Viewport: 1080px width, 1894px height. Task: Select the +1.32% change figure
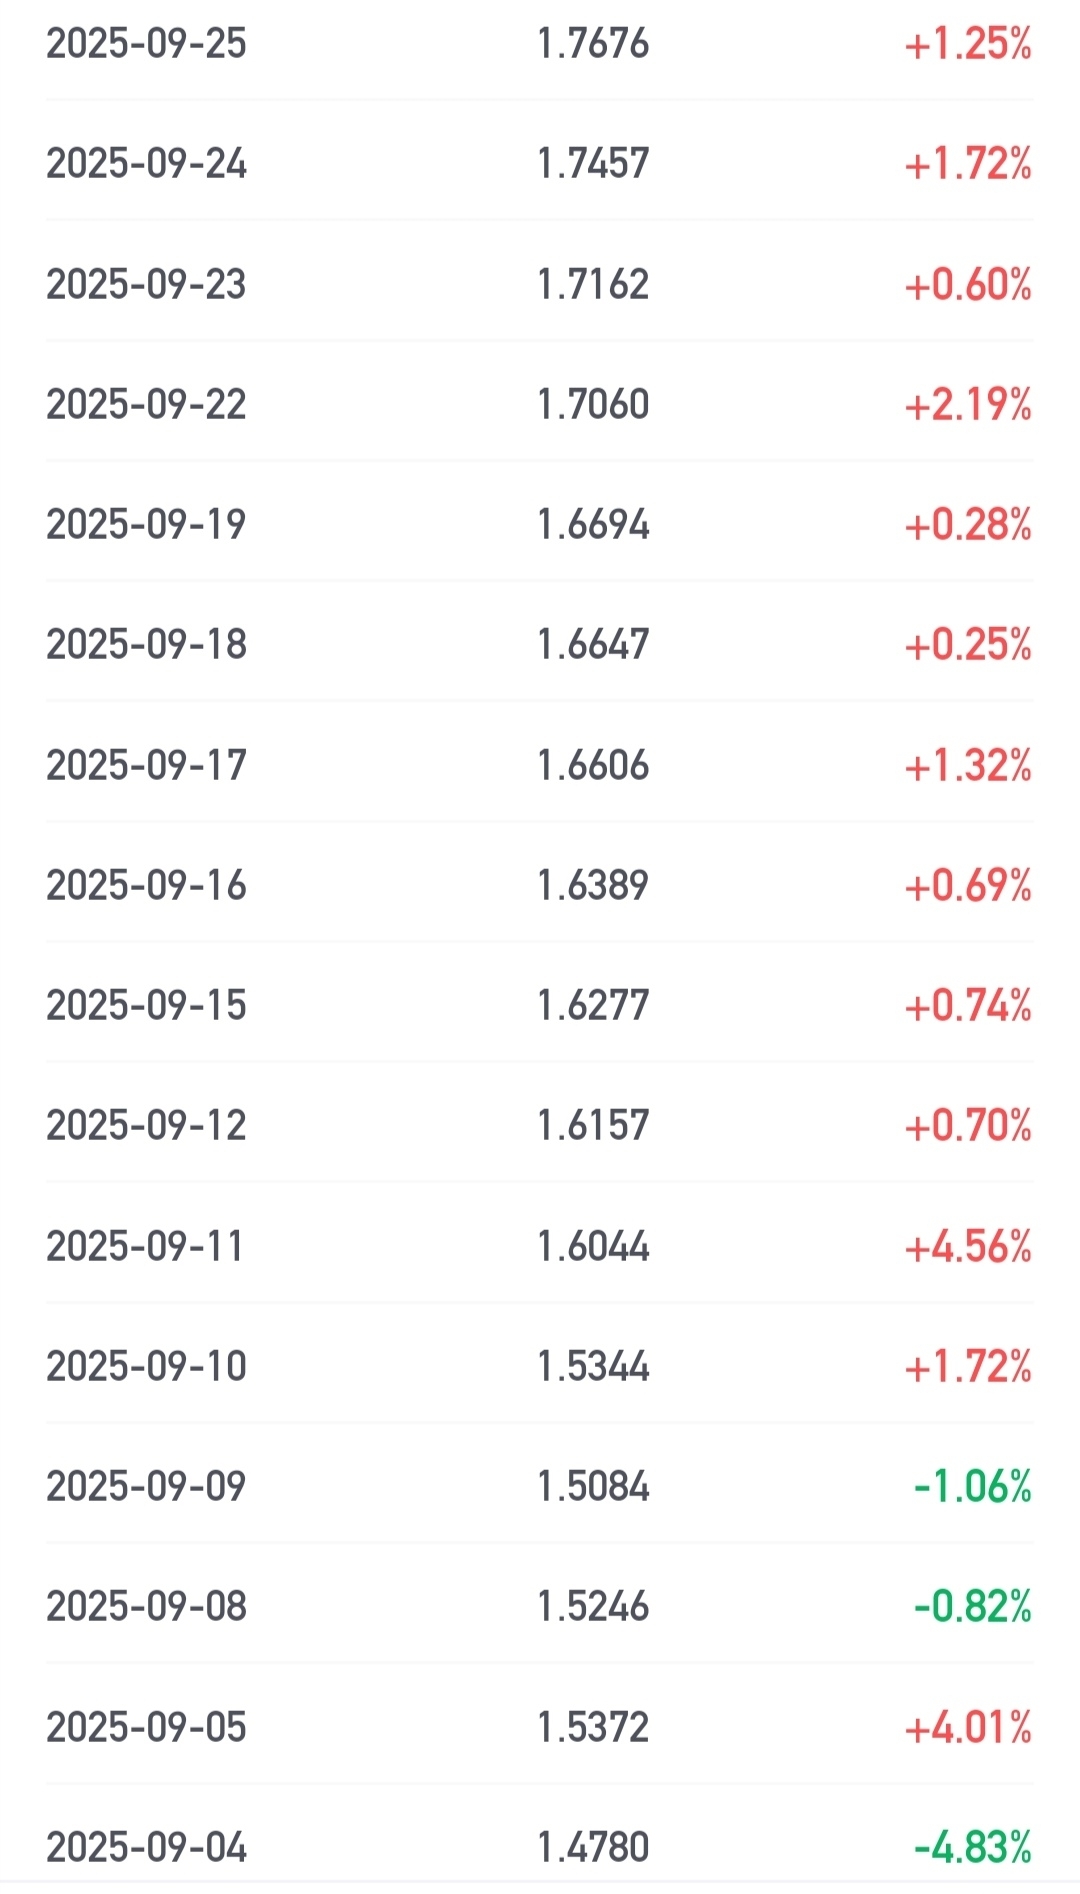[x=967, y=766]
